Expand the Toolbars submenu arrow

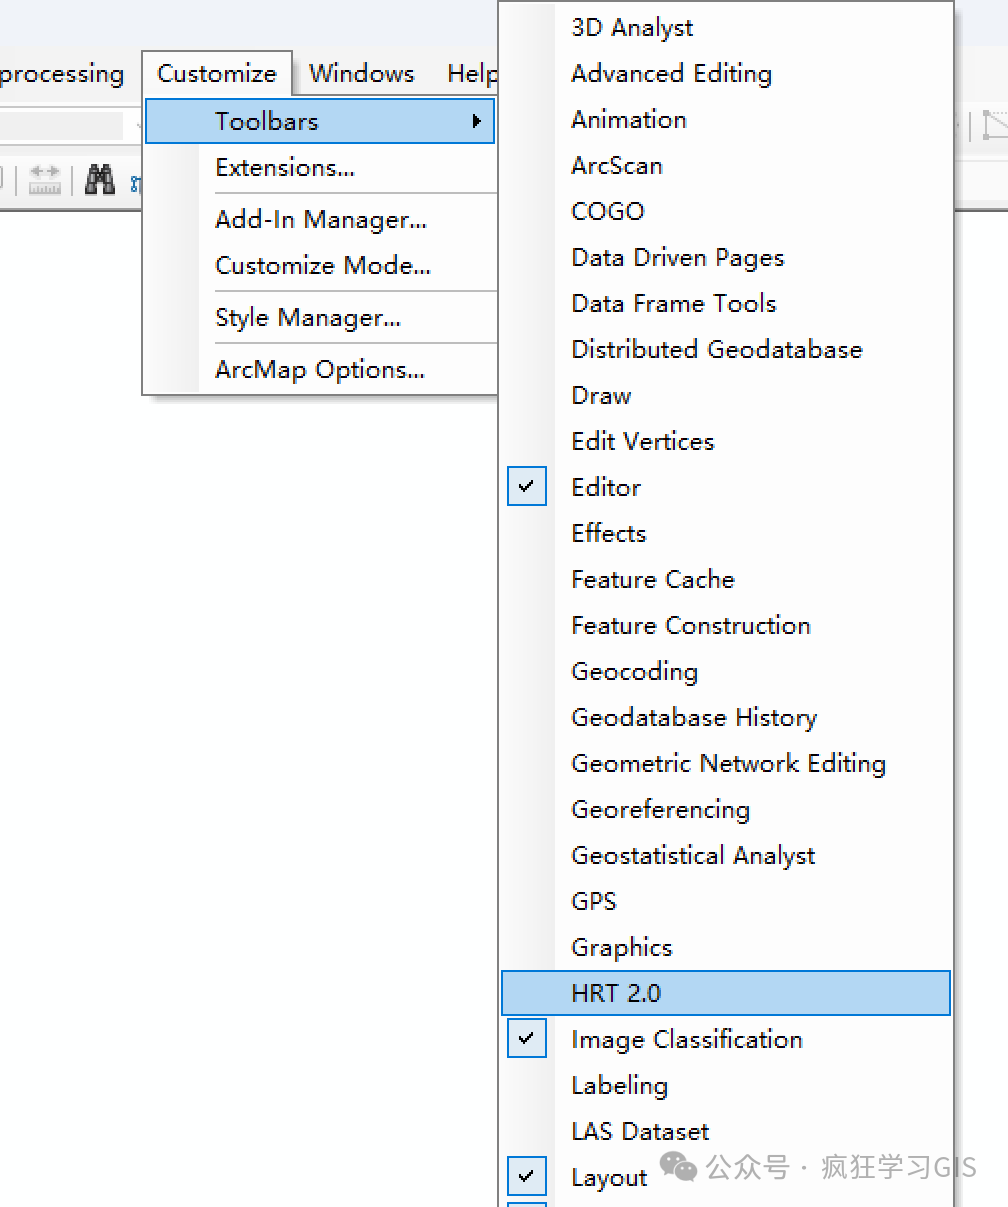[478, 122]
